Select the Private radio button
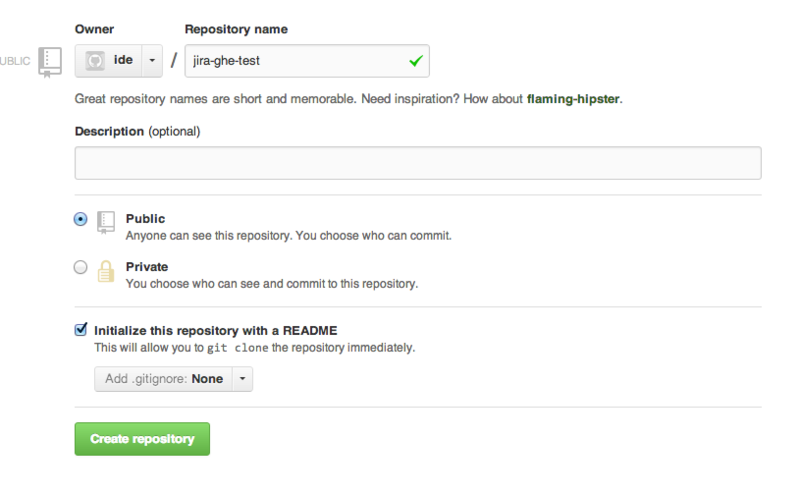Viewport: 800px width, 494px height. pyautogui.click(x=81, y=267)
